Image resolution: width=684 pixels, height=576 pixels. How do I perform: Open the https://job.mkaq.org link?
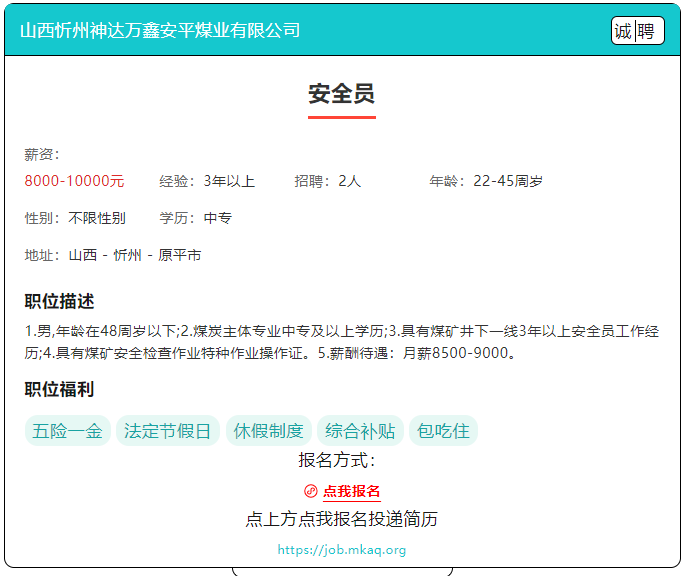click(x=342, y=550)
